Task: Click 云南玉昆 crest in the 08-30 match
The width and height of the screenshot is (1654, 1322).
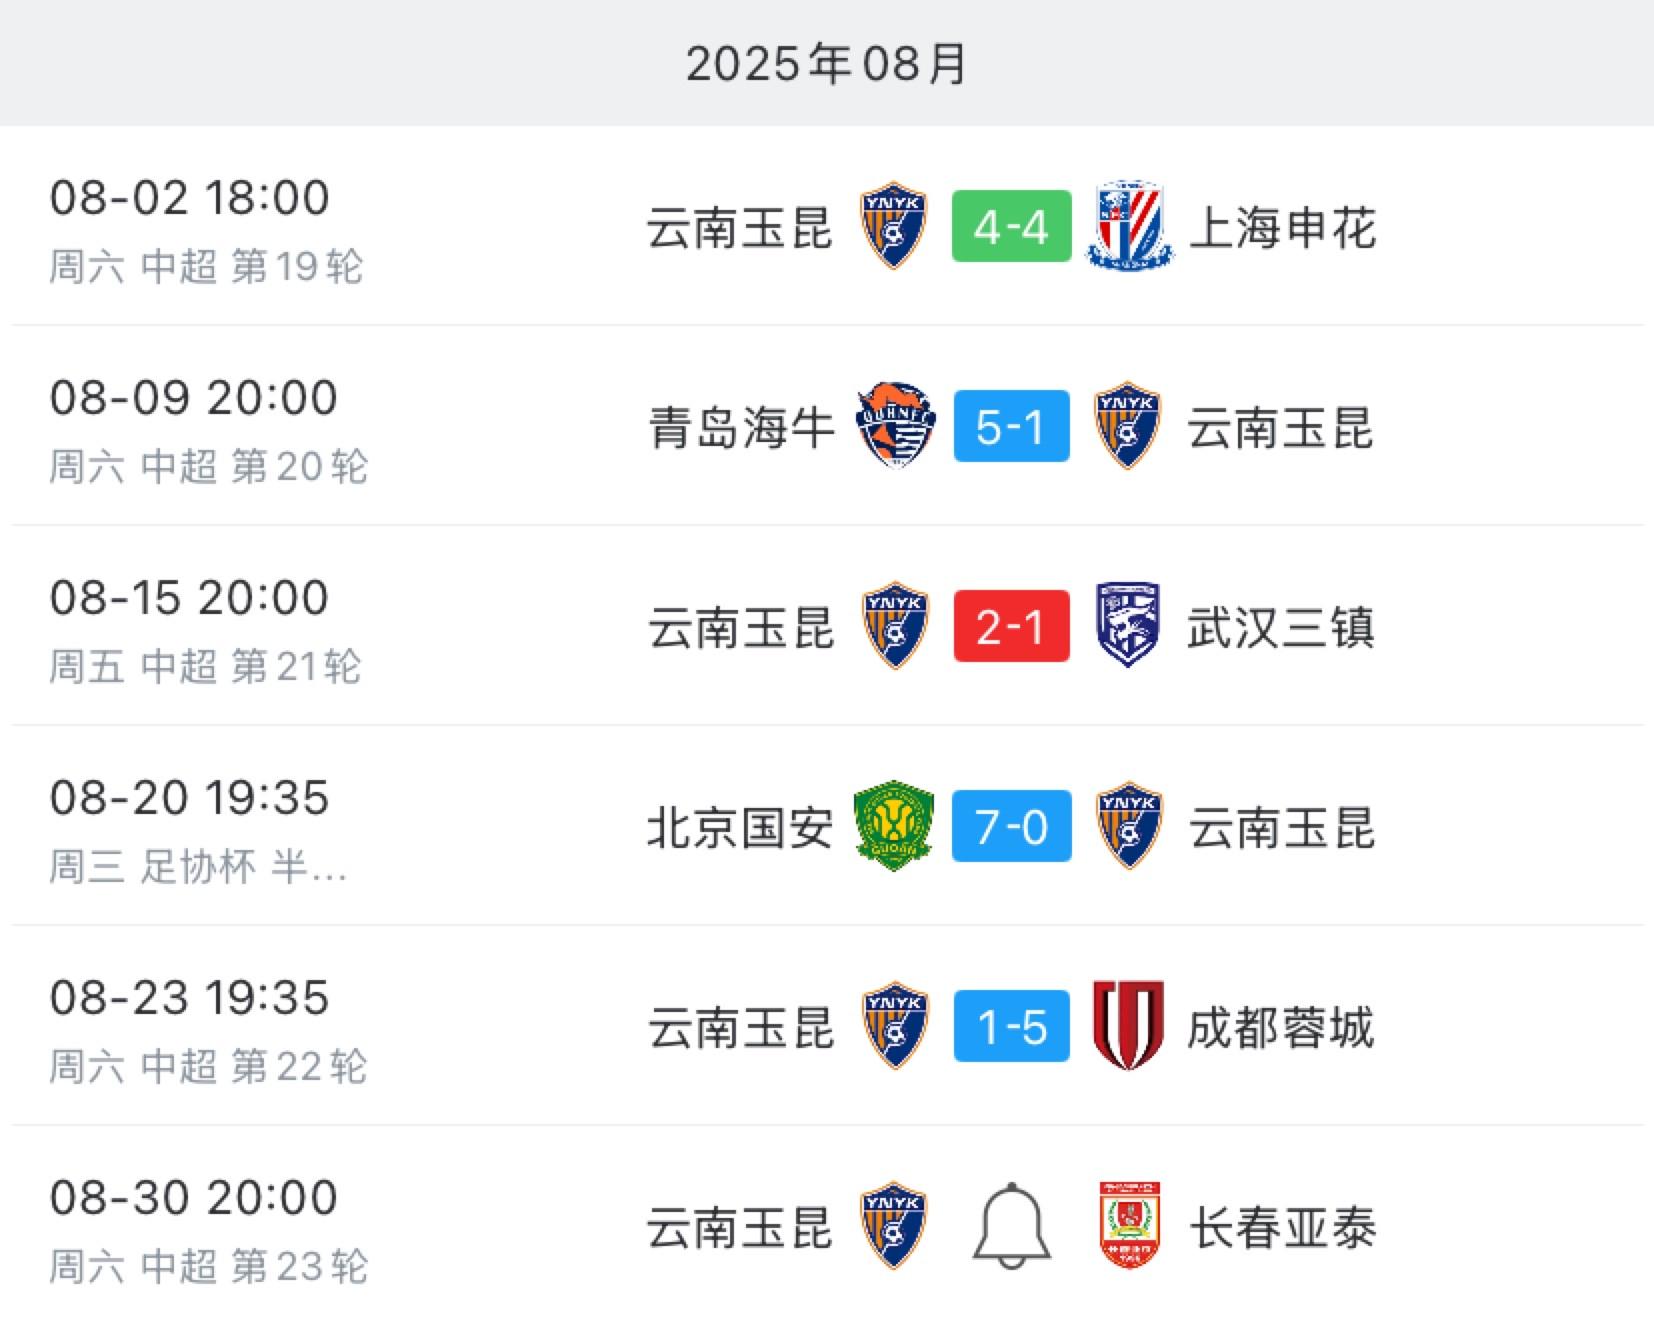Action: tap(894, 1226)
